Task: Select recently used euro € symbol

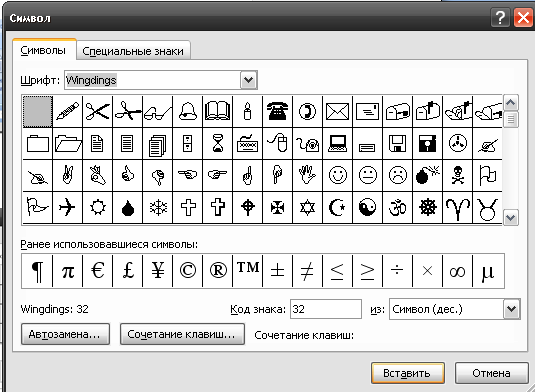Action: click(x=98, y=271)
